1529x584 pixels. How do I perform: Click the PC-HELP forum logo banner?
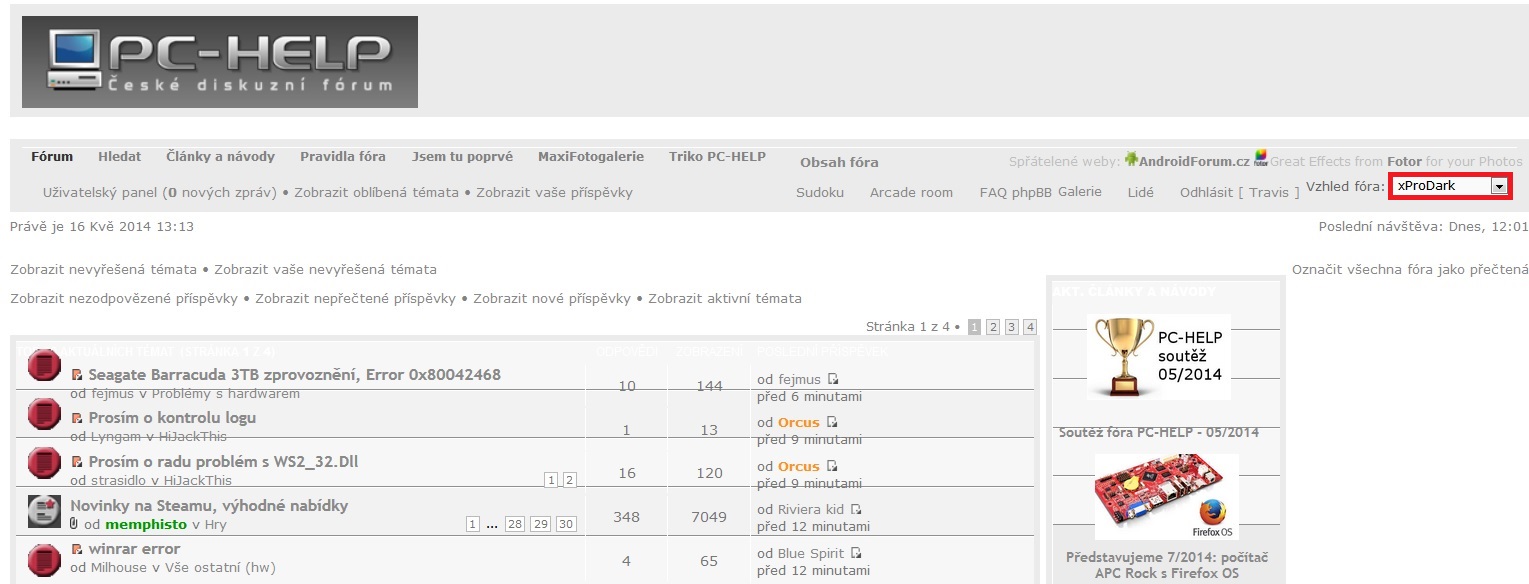point(220,62)
